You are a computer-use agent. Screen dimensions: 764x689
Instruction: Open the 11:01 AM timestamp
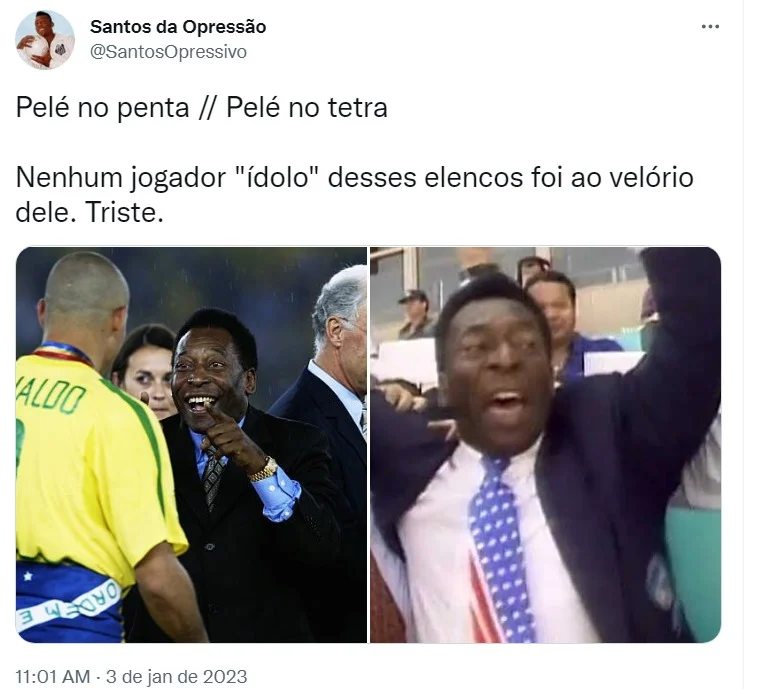(x=53, y=676)
